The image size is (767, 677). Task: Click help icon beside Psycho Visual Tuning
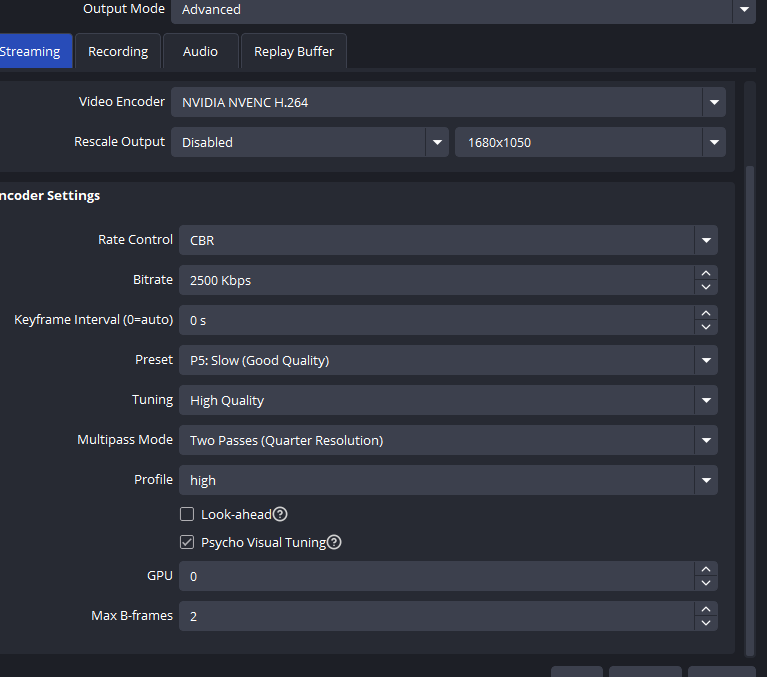[x=334, y=542]
